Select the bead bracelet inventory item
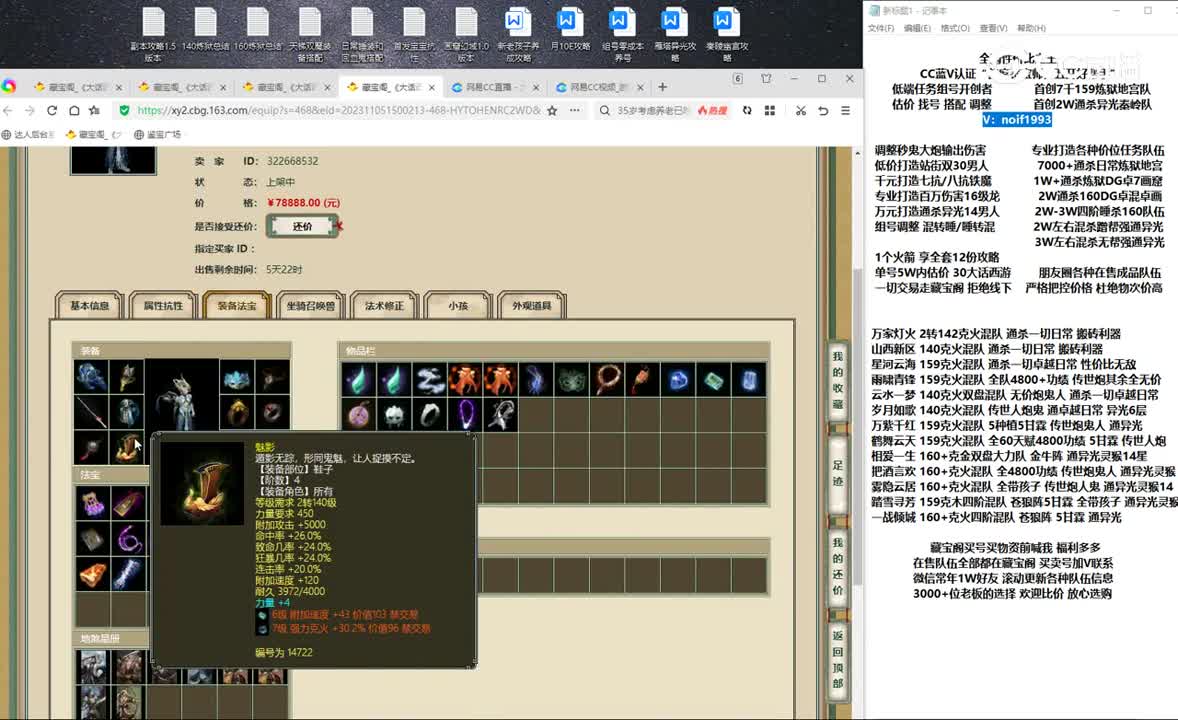This screenshot has width=1178, height=720. point(606,380)
